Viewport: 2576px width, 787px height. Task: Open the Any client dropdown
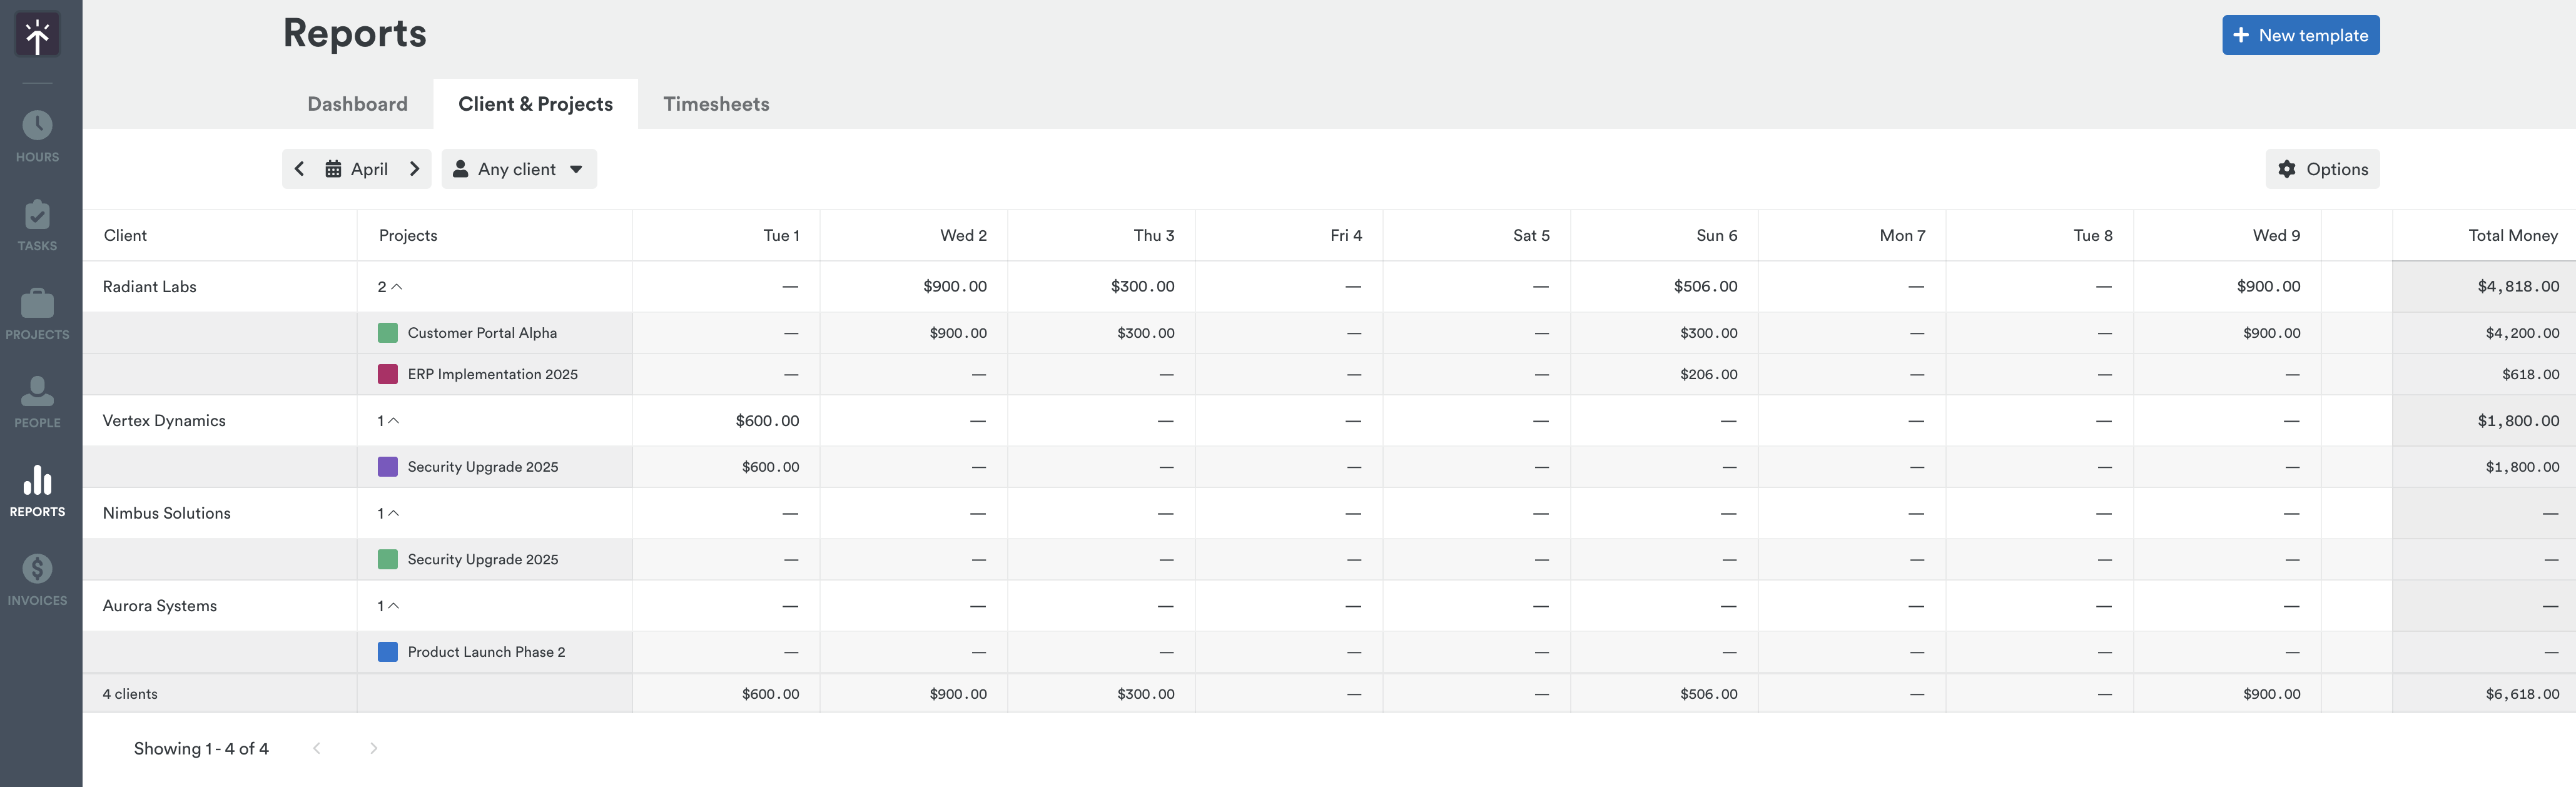[x=518, y=169]
